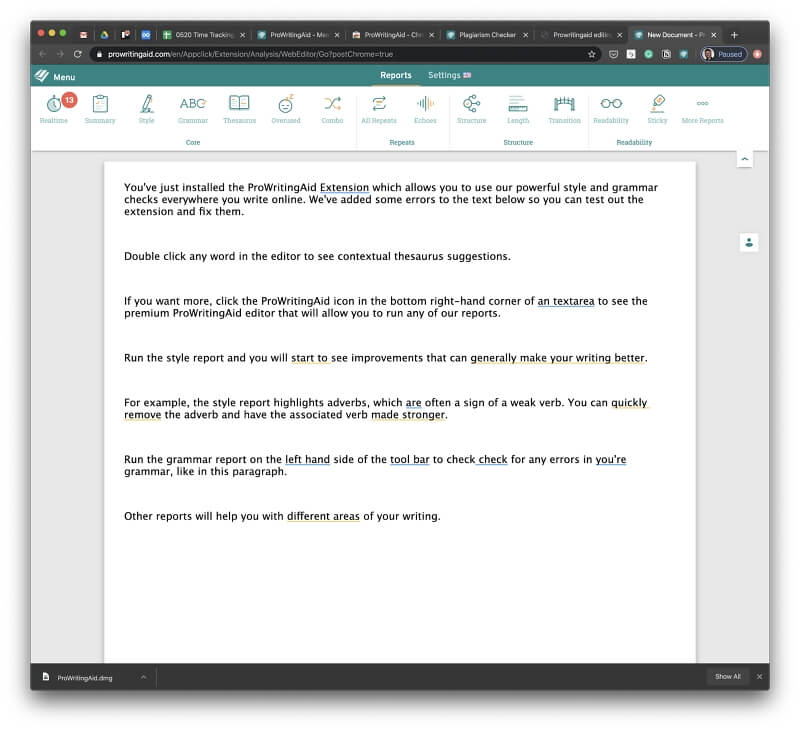Click the underlined word 'you're'
Screen dimensions: 800x731
point(611,459)
